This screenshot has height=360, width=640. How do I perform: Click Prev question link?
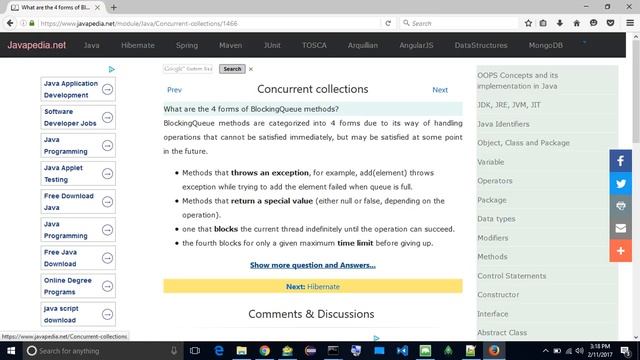click(x=174, y=90)
